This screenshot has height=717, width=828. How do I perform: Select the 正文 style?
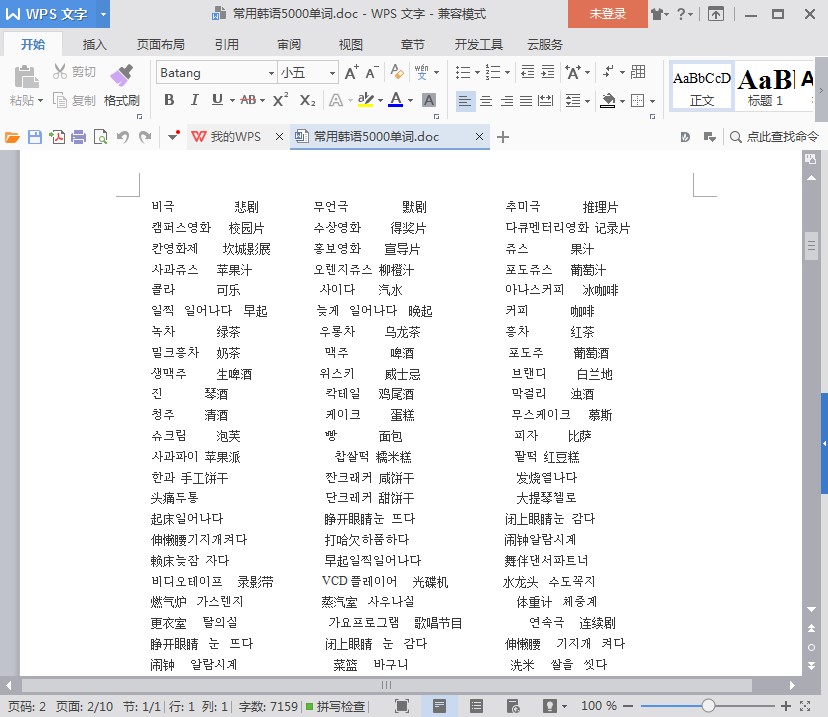click(702, 88)
